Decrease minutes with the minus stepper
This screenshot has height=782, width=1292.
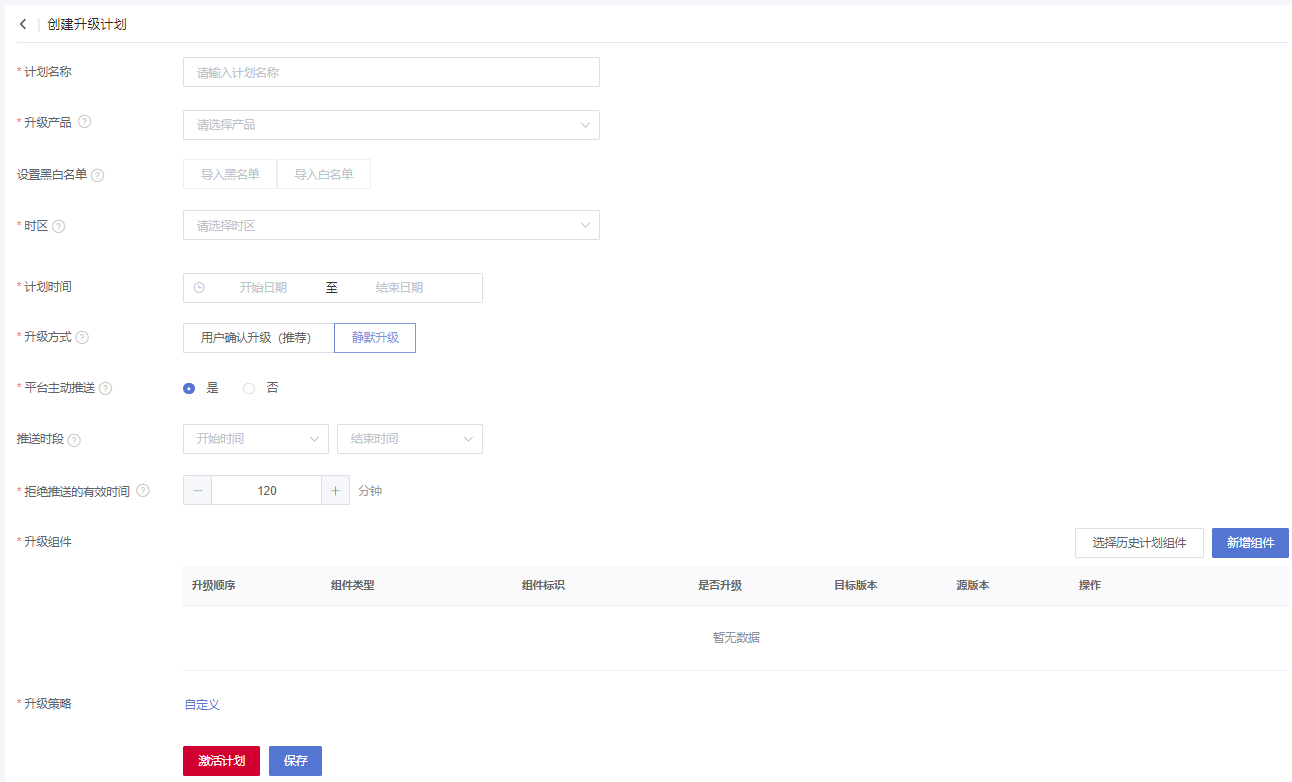(x=198, y=490)
